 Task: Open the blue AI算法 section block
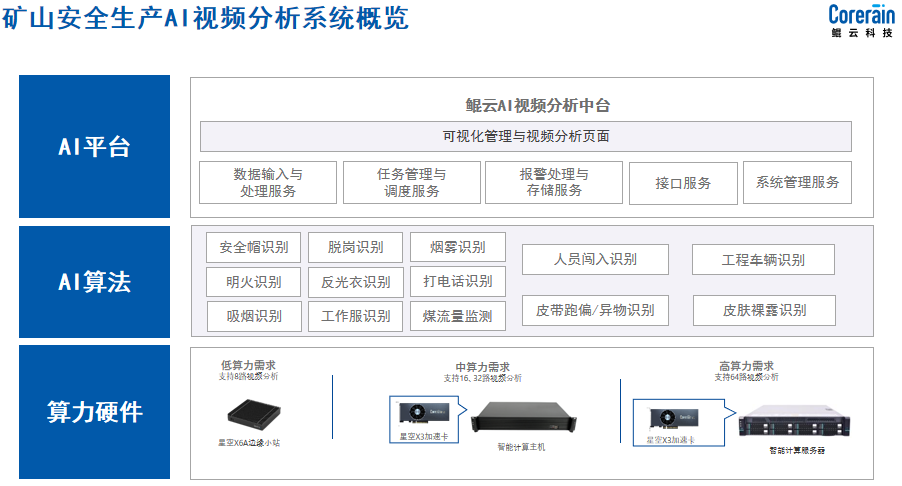coord(94,282)
